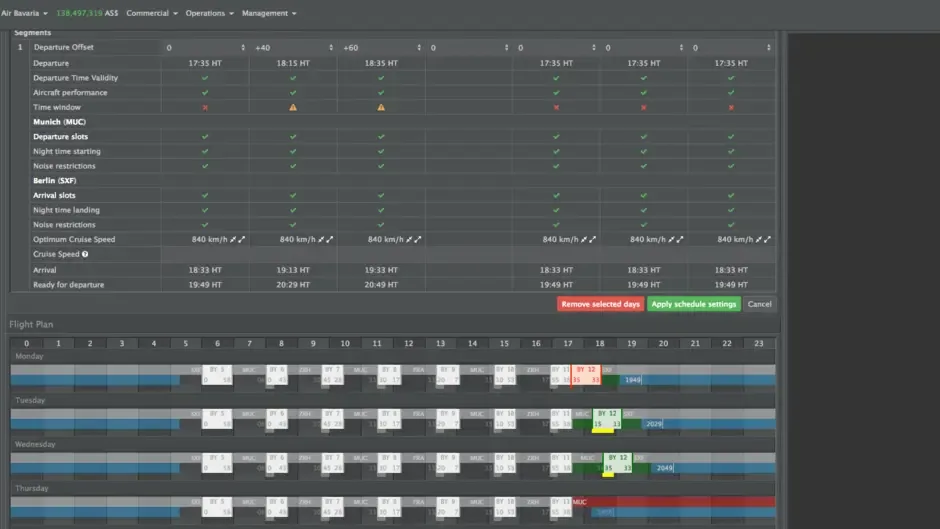Click the warning triangle in the +40 column
Screen dimensions: 940x529
[293, 107]
